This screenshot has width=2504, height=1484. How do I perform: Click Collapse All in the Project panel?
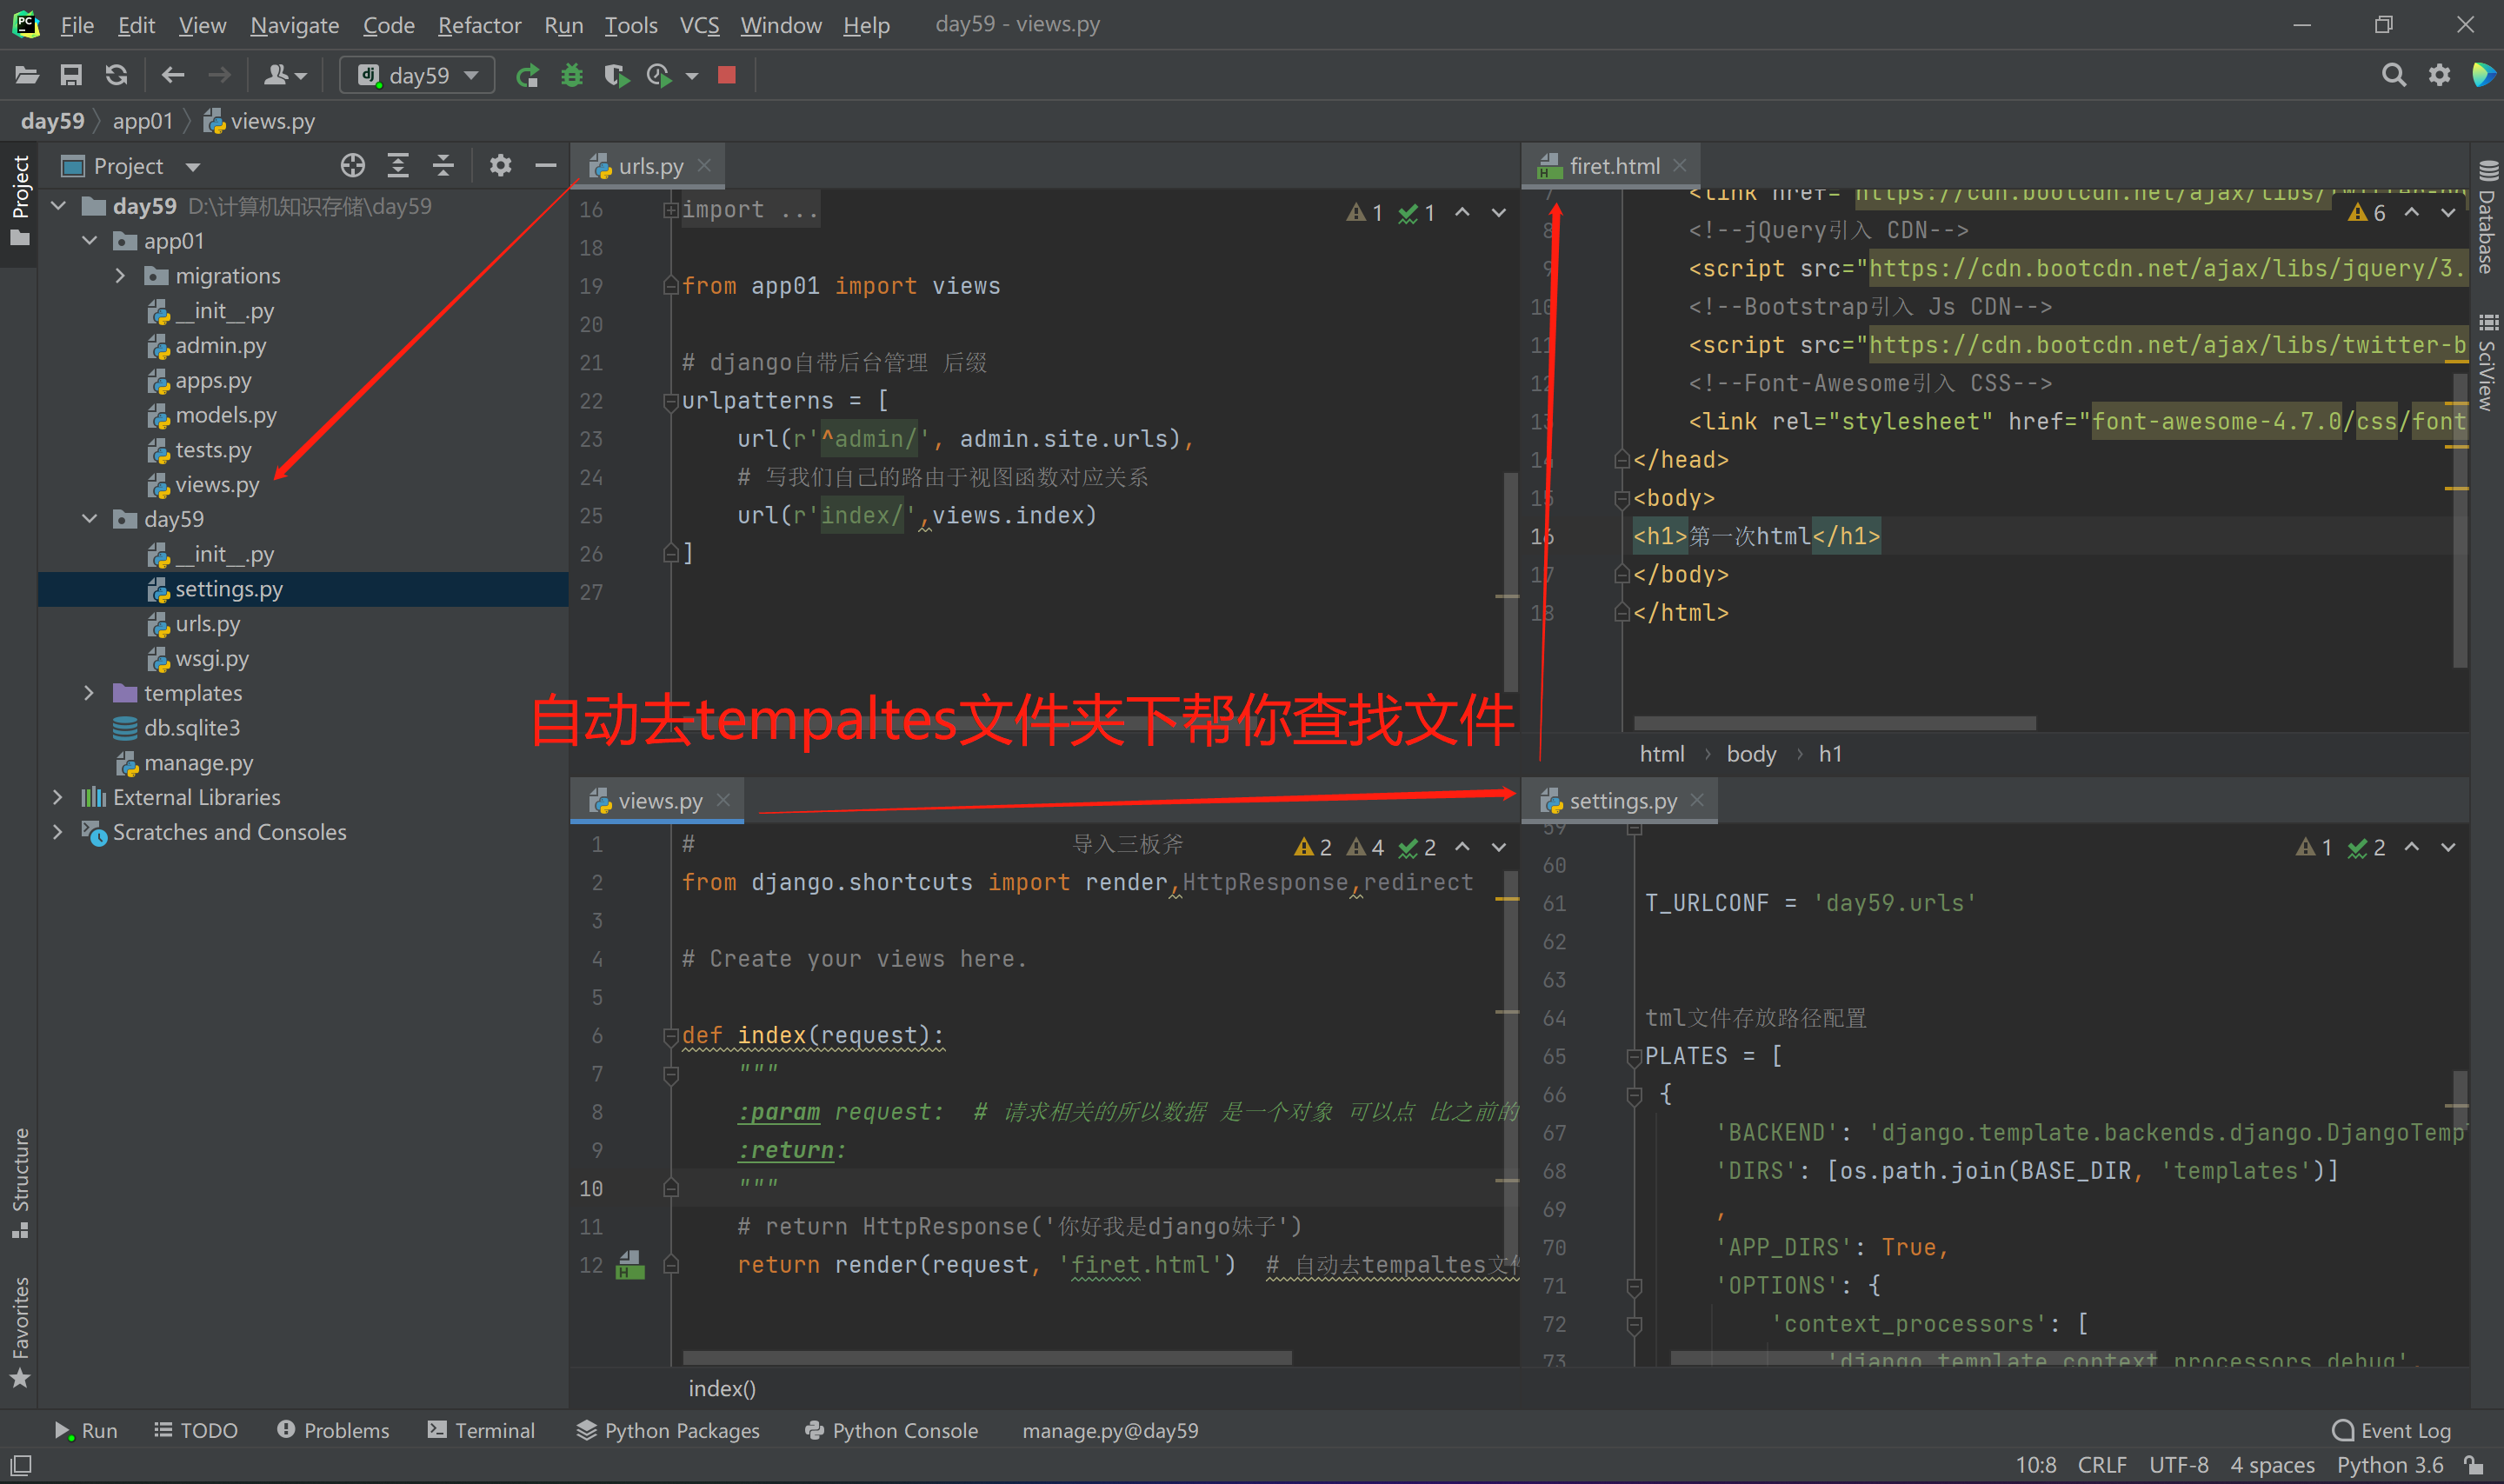tap(443, 165)
